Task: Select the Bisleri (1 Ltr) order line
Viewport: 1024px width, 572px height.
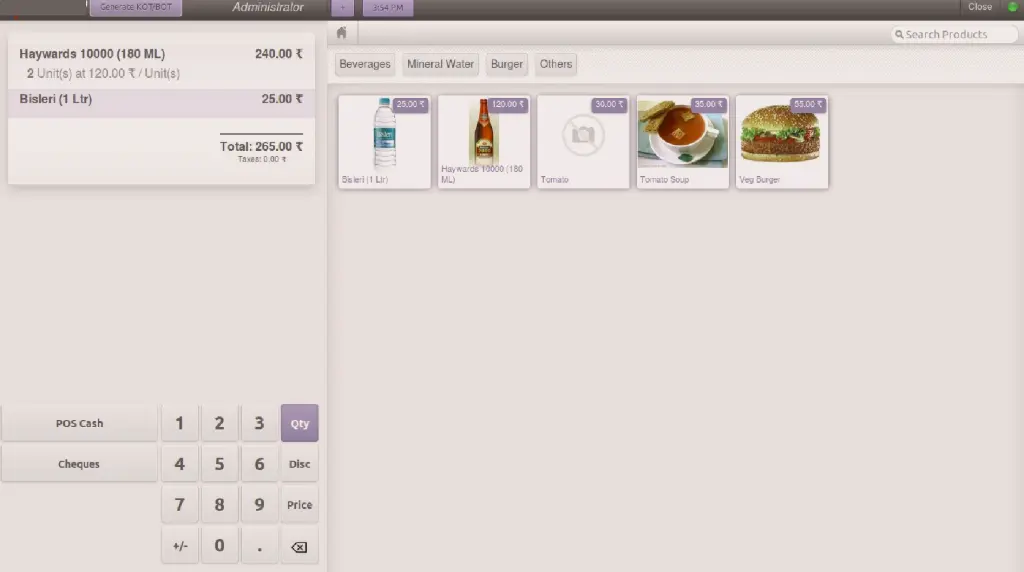Action: pyautogui.click(x=161, y=100)
